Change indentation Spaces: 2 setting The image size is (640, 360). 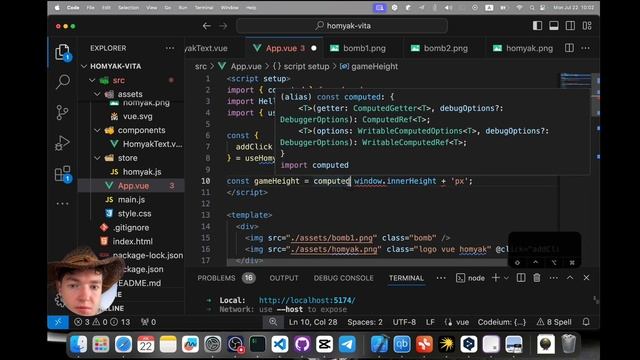365,322
